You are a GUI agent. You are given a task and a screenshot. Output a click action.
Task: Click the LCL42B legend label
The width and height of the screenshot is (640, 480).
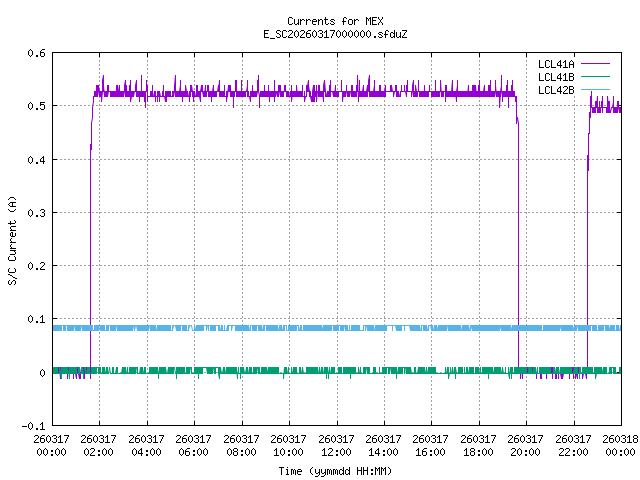tap(555, 89)
